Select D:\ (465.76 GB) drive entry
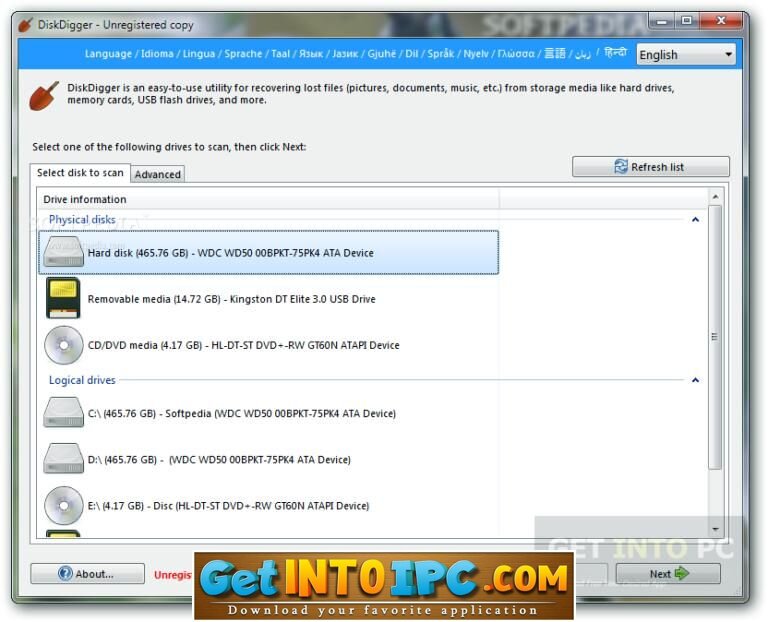This screenshot has width=768, height=622. 268,459
